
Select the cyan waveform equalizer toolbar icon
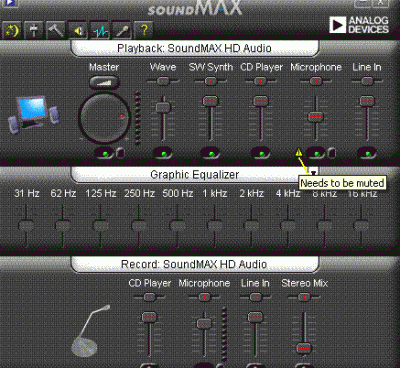click(x=100, y=31)
